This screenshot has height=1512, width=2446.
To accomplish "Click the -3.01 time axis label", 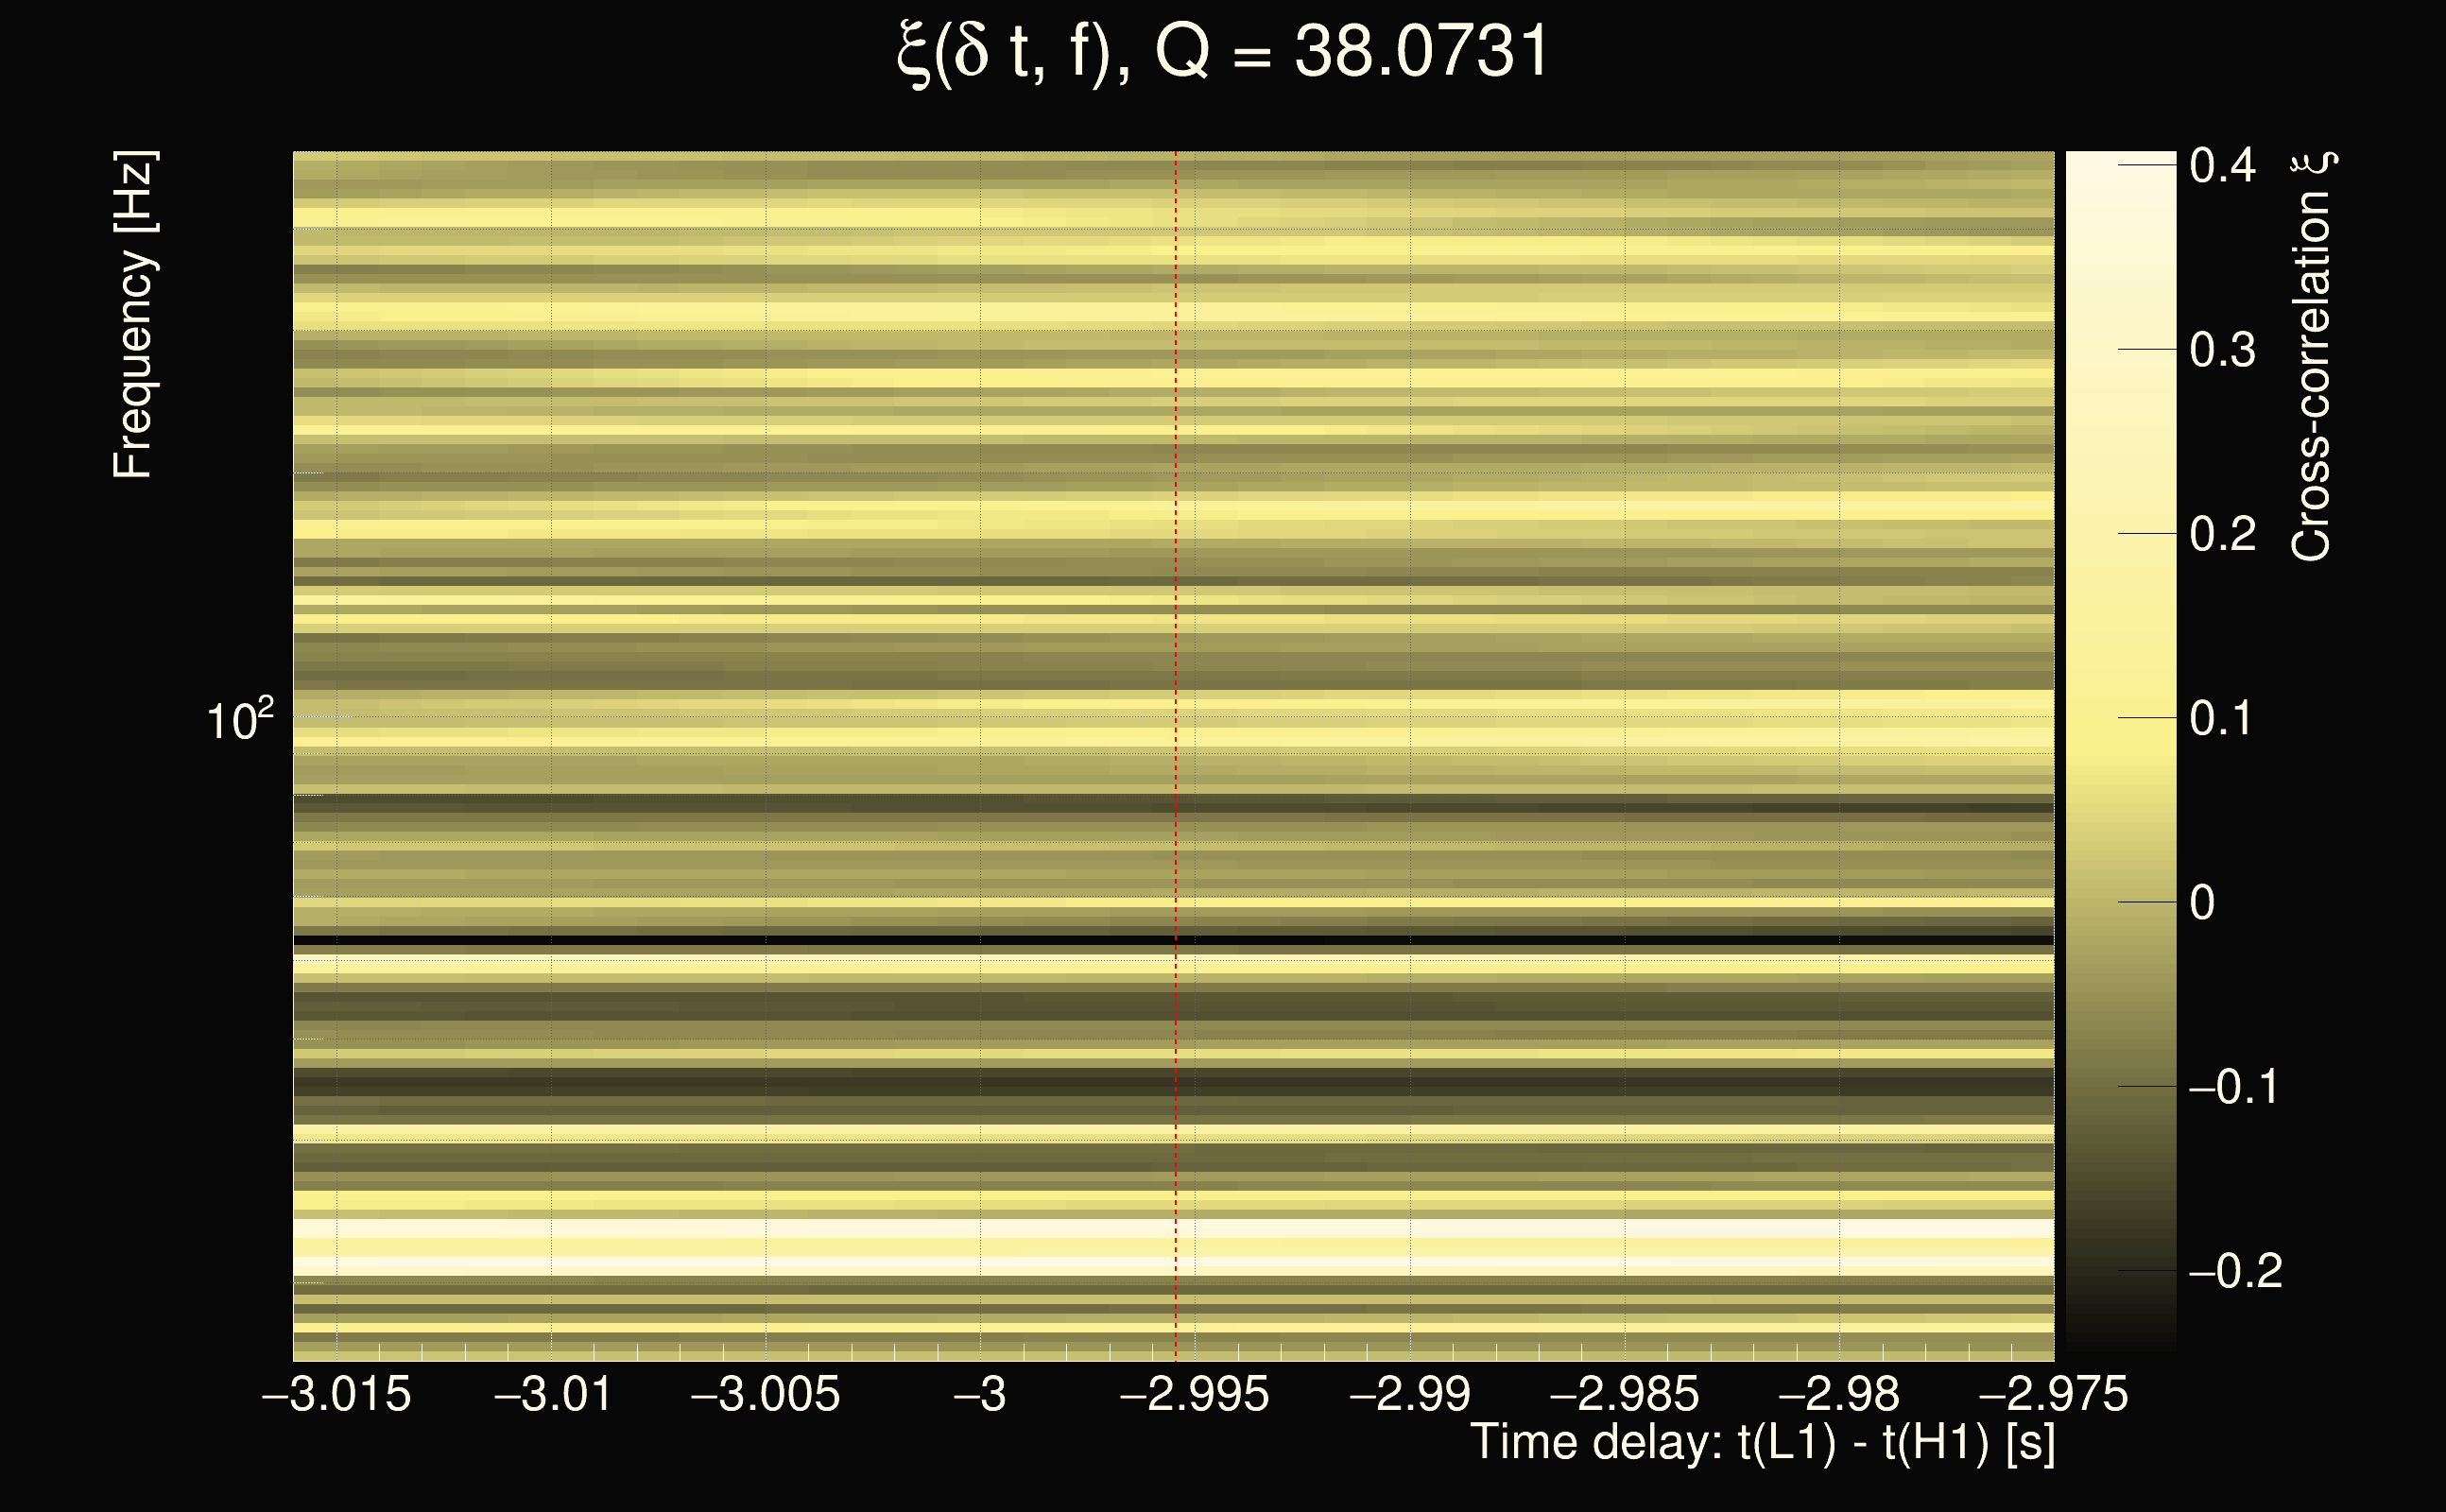I will tap(553, 1394).
